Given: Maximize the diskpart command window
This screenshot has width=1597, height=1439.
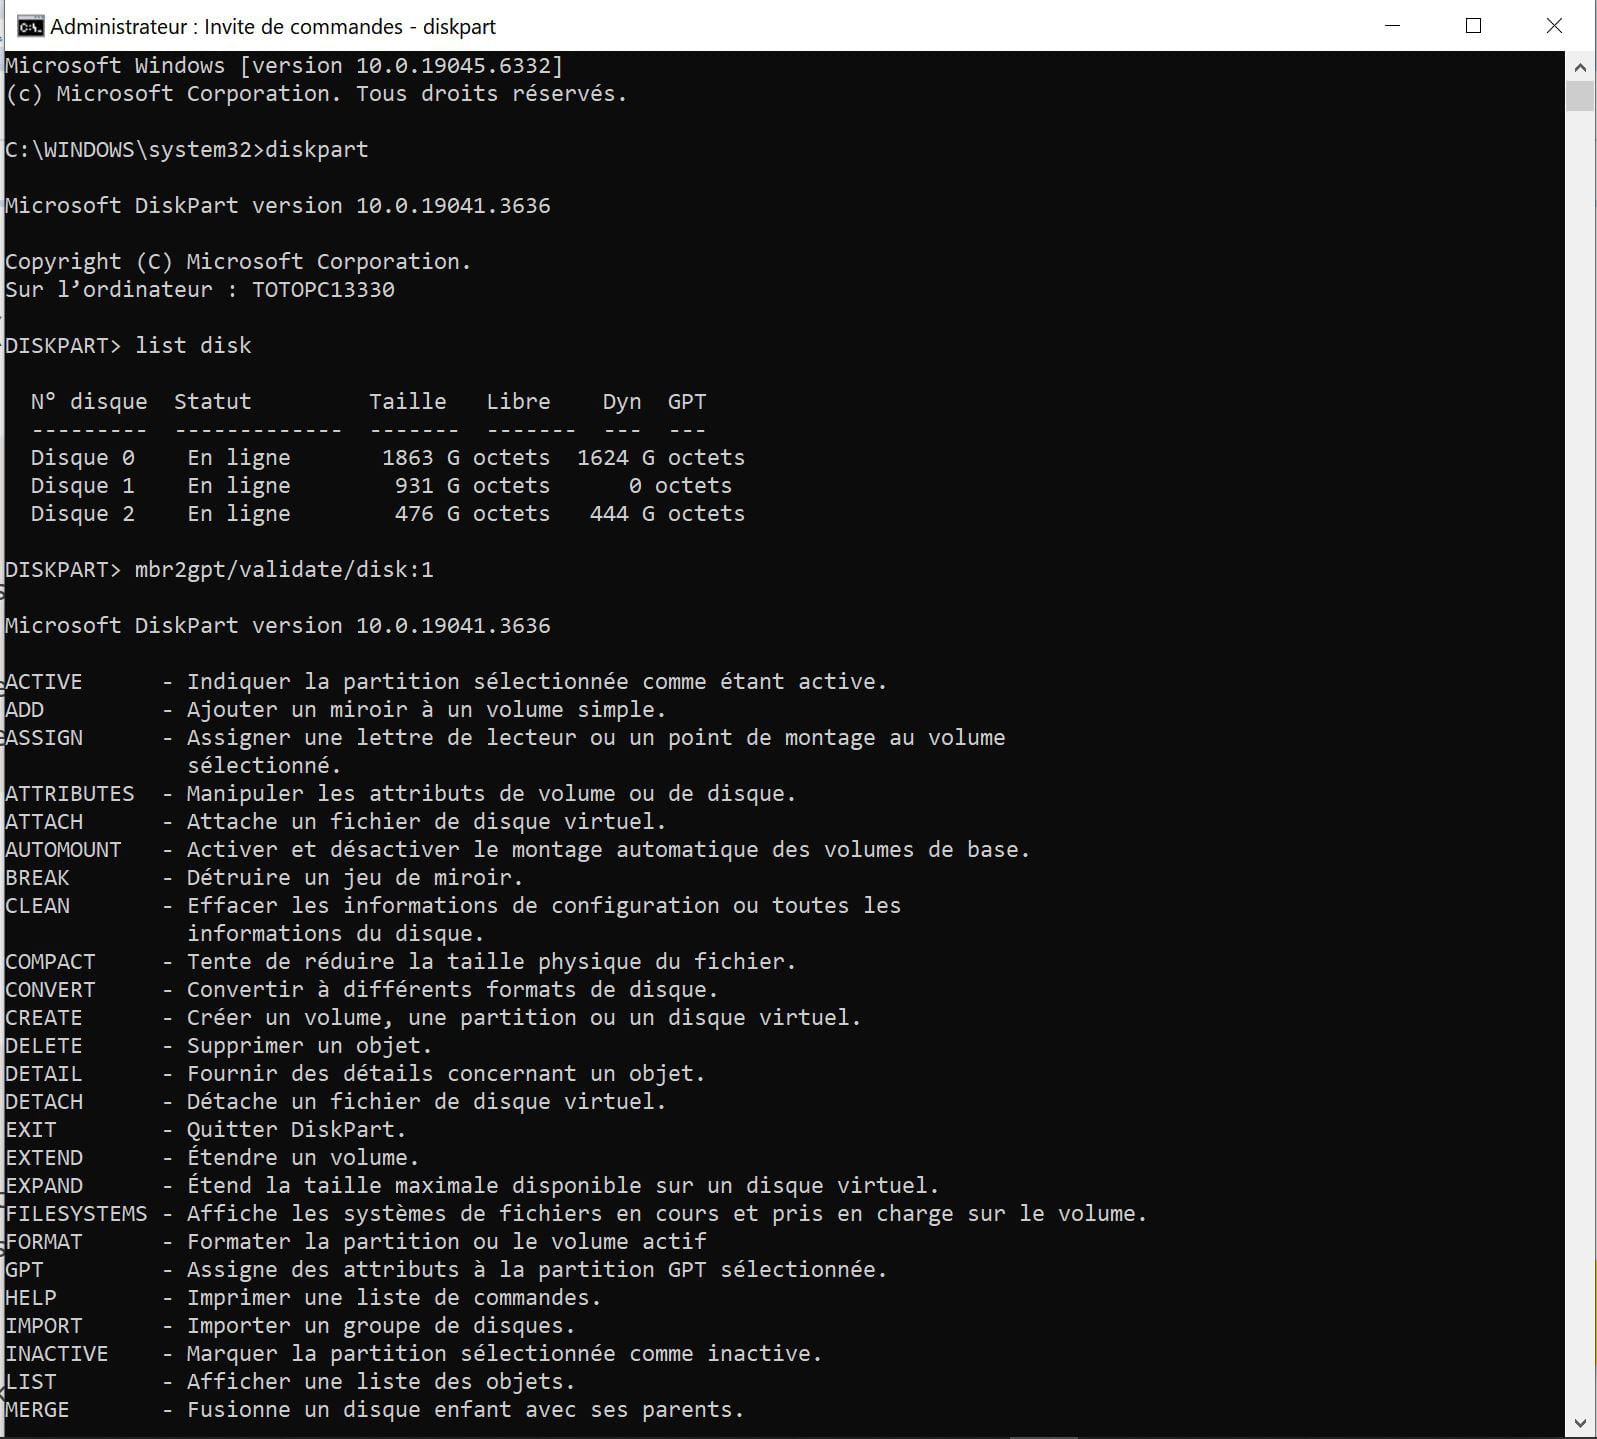Looking at the screenshot, I should [1473, 26].
